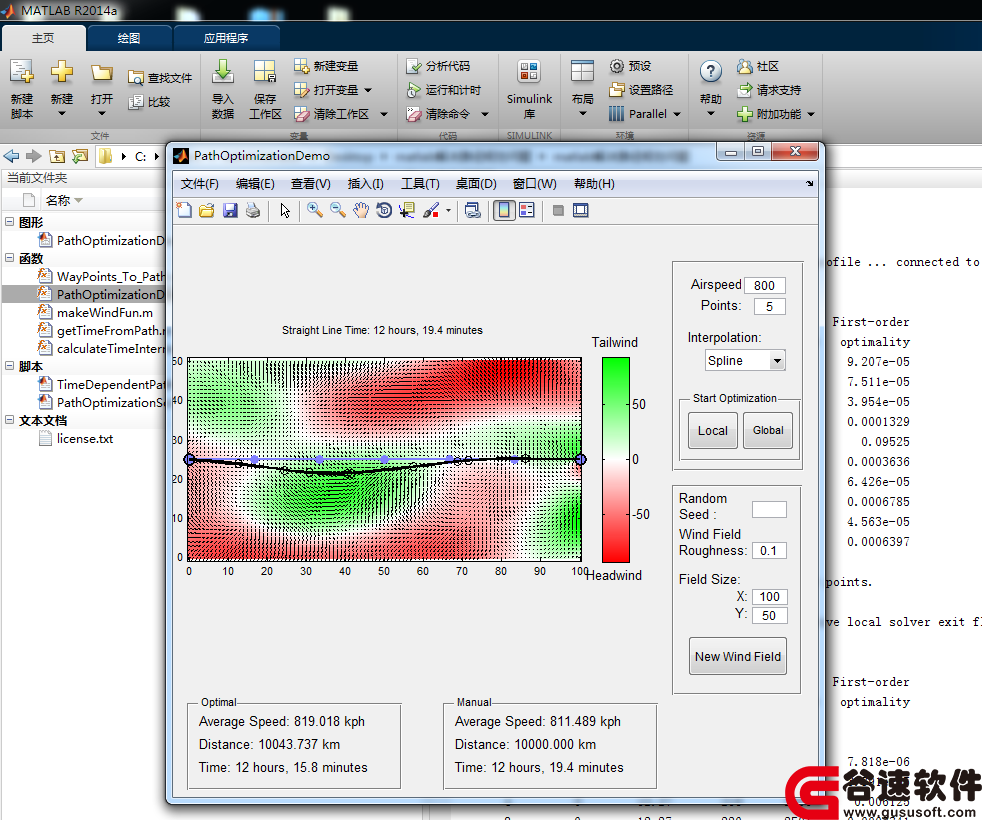Open the Edit (编辑) menu in figure window
The height and width of the screenshot is (820, 982).
pyautogui.click(x=255, y=184)
